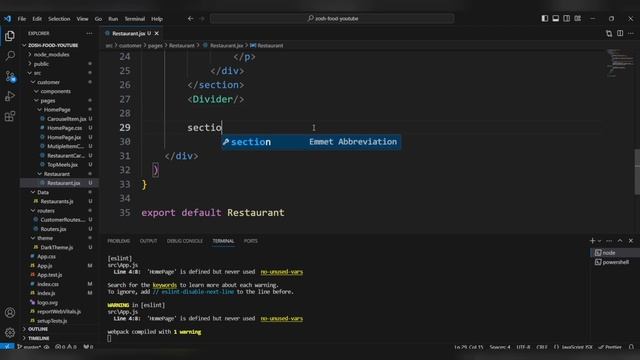This screenshot has height=360, width=640.
Task: Open the Terminal menu
Action: (135, 19)
